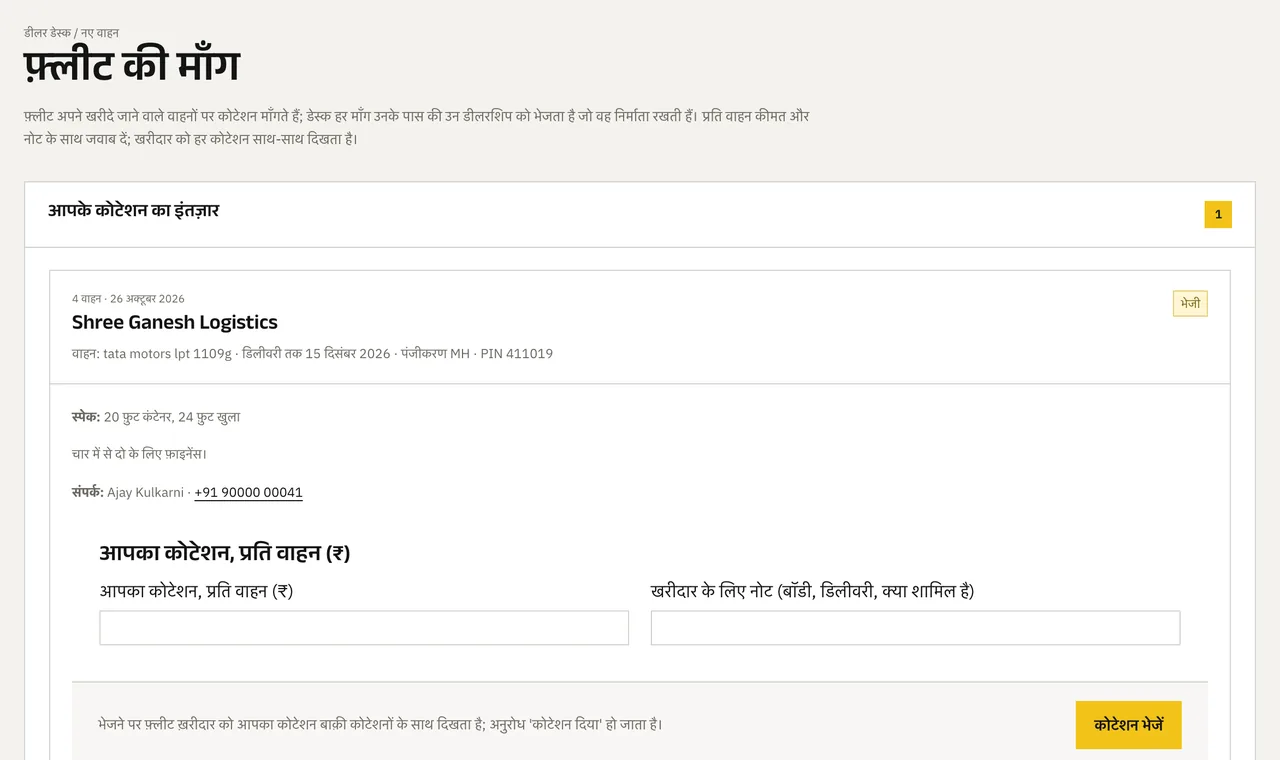This screenshot has height=760, width=1280.
Task: Click the finance note चार में से दो
Action: (x=139, y=454)
